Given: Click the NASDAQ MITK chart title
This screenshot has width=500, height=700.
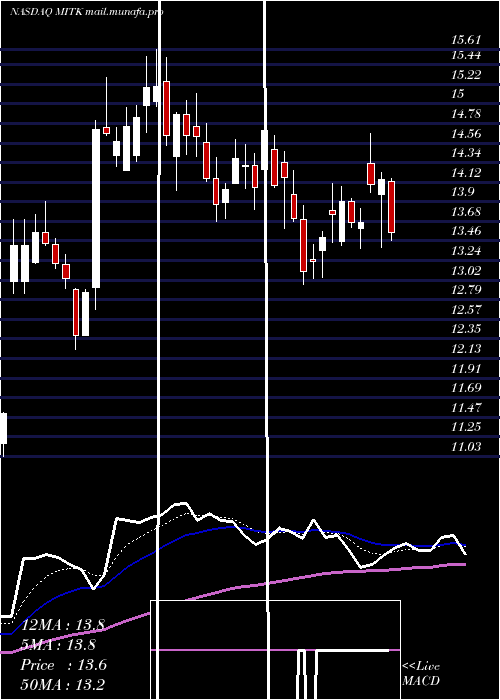Looking at the screenshot, I should [86, 11].
